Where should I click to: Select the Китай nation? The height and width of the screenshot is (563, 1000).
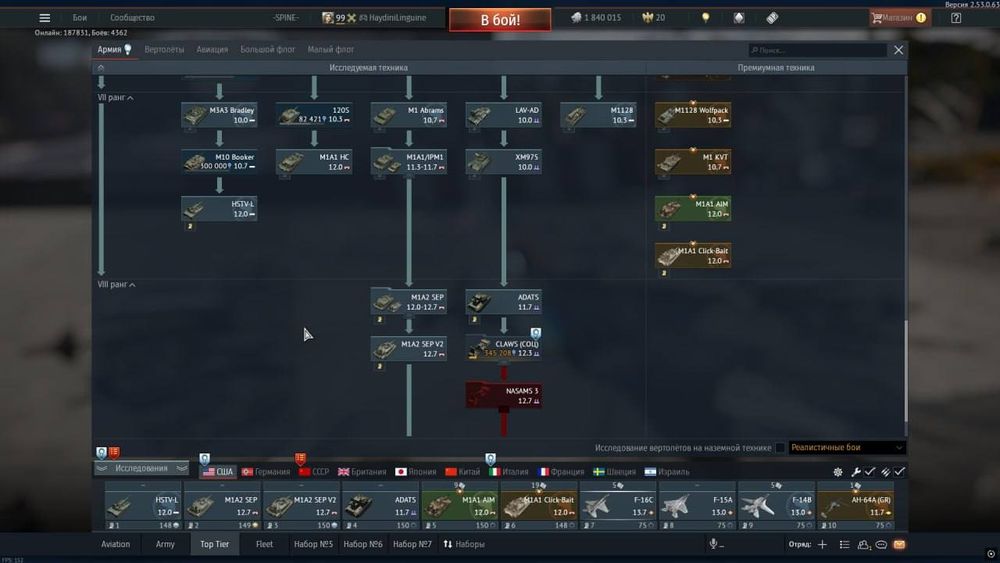coord(462,472)
